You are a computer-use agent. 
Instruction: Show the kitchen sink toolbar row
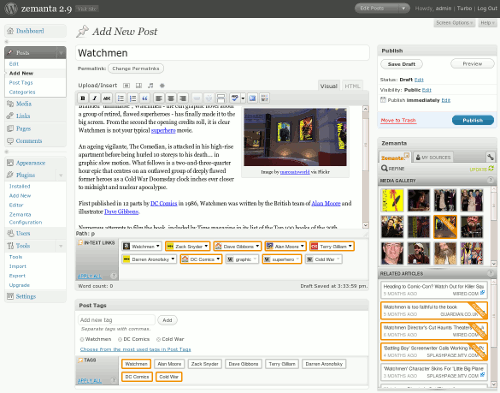point(264,98)
